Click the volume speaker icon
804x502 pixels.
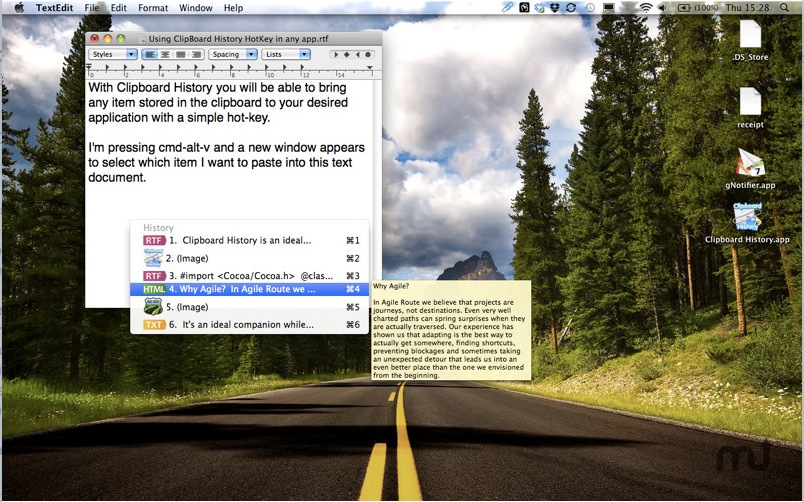[x=662, y=8]
